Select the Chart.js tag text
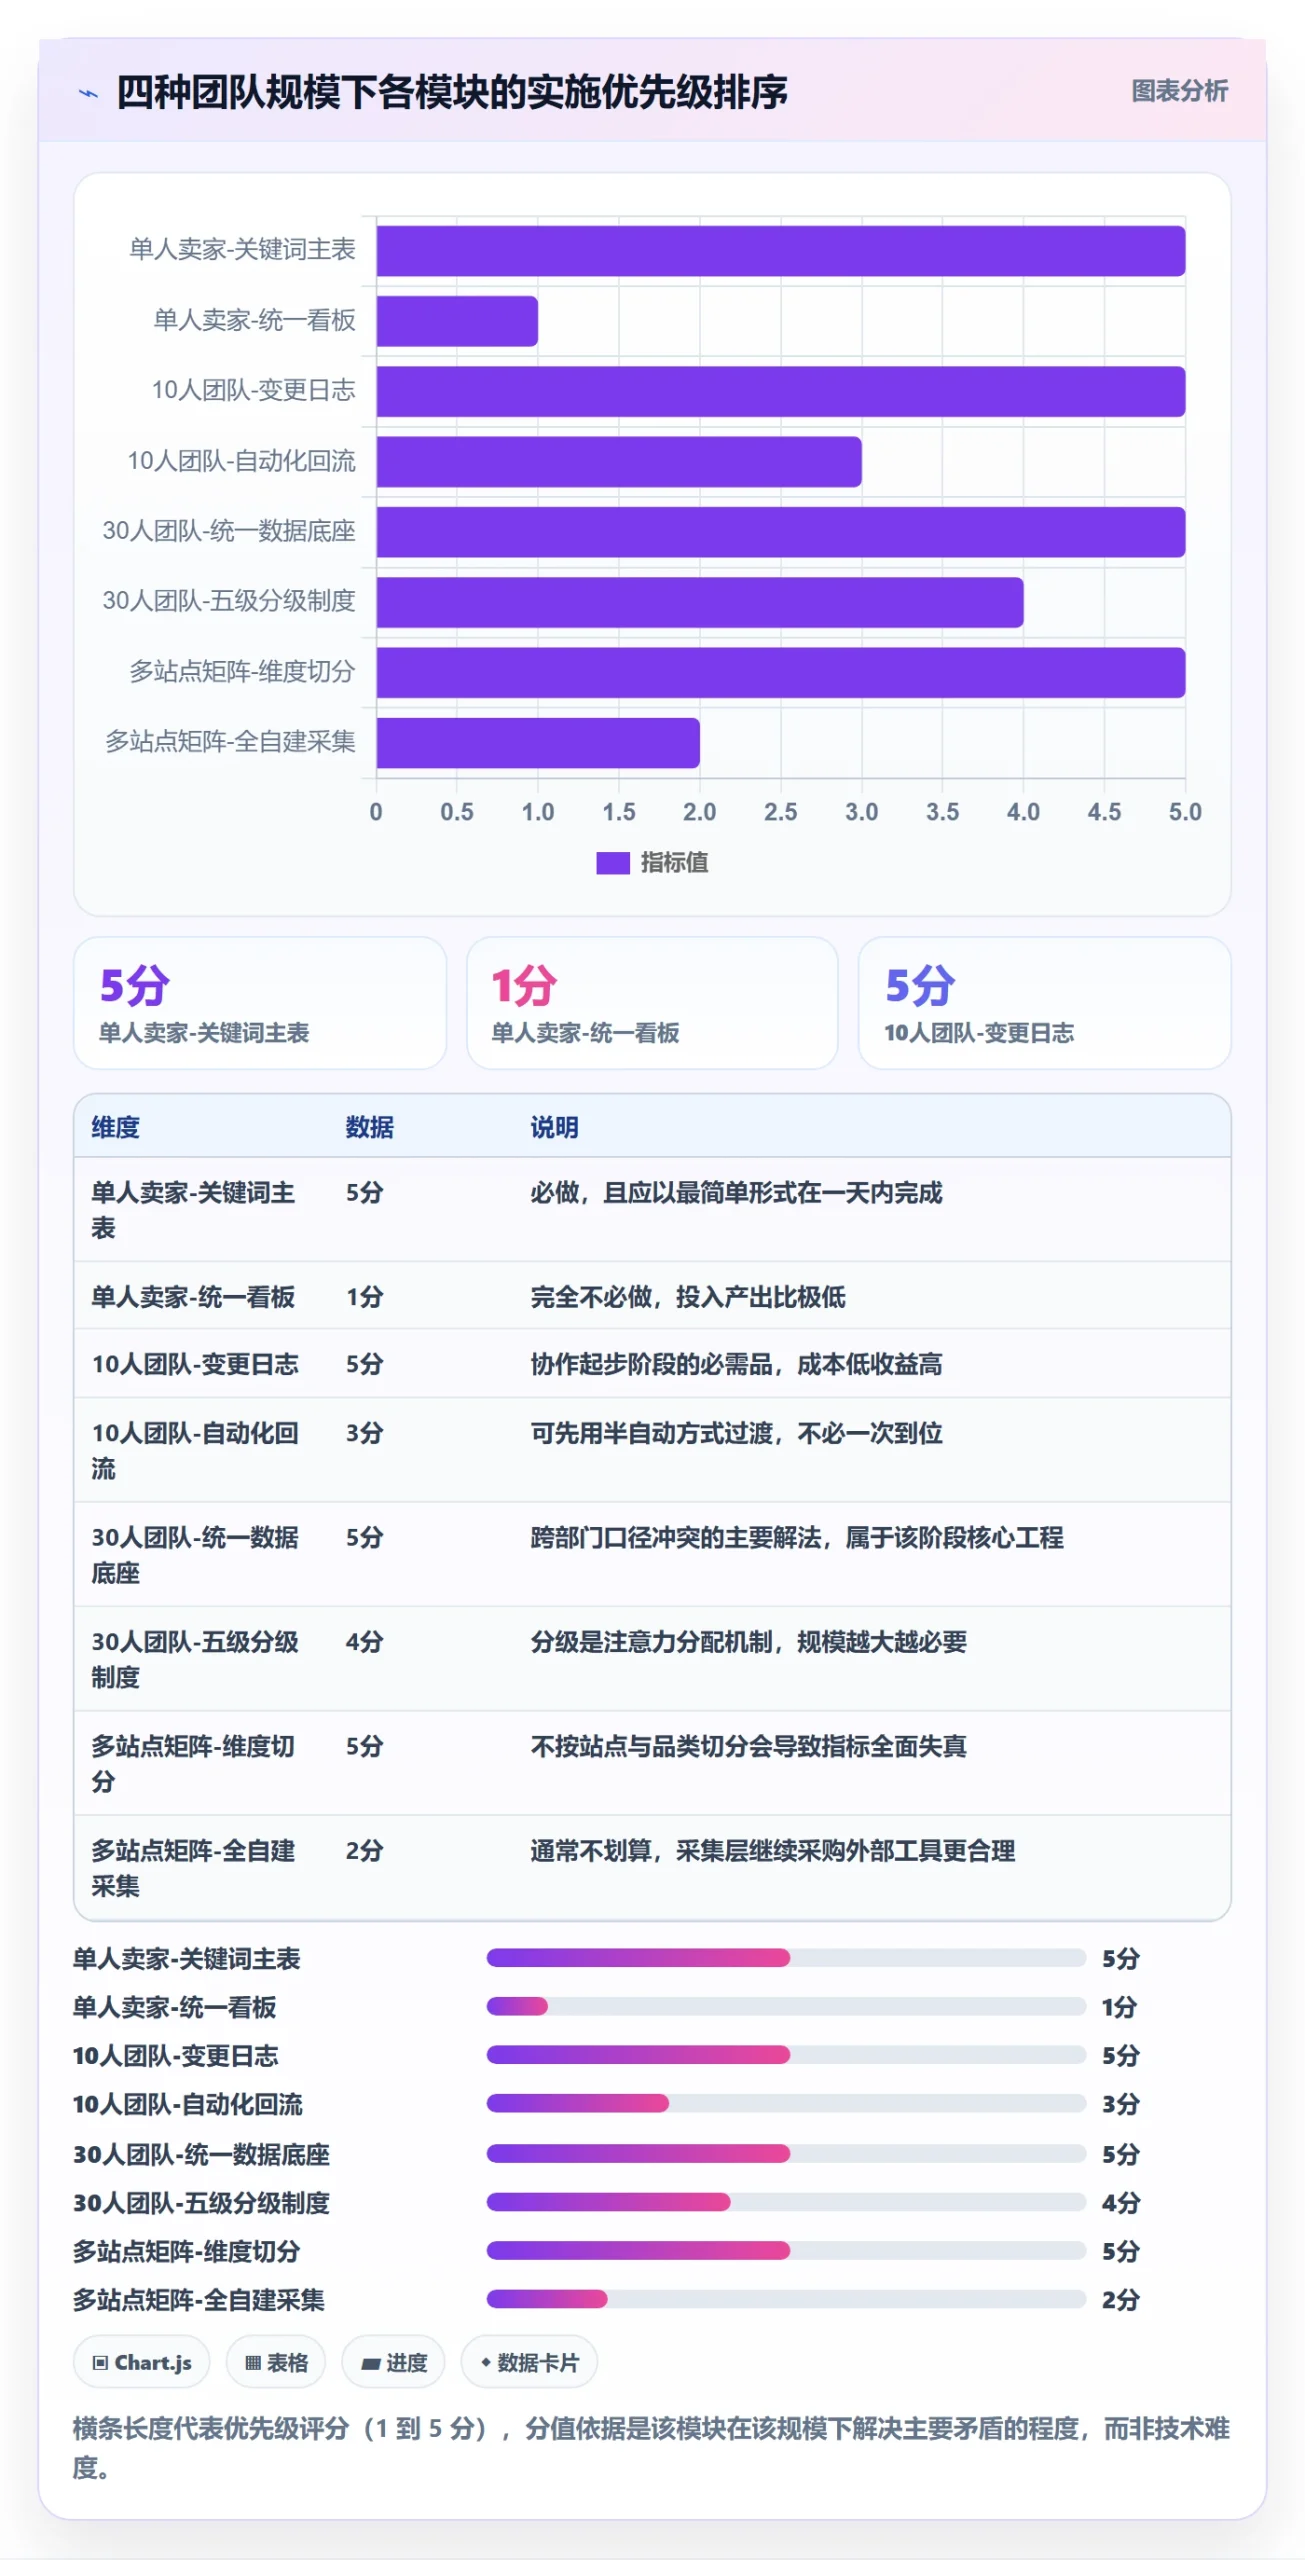This screenshot has height=2560, width=1305. click(153, 2363)
